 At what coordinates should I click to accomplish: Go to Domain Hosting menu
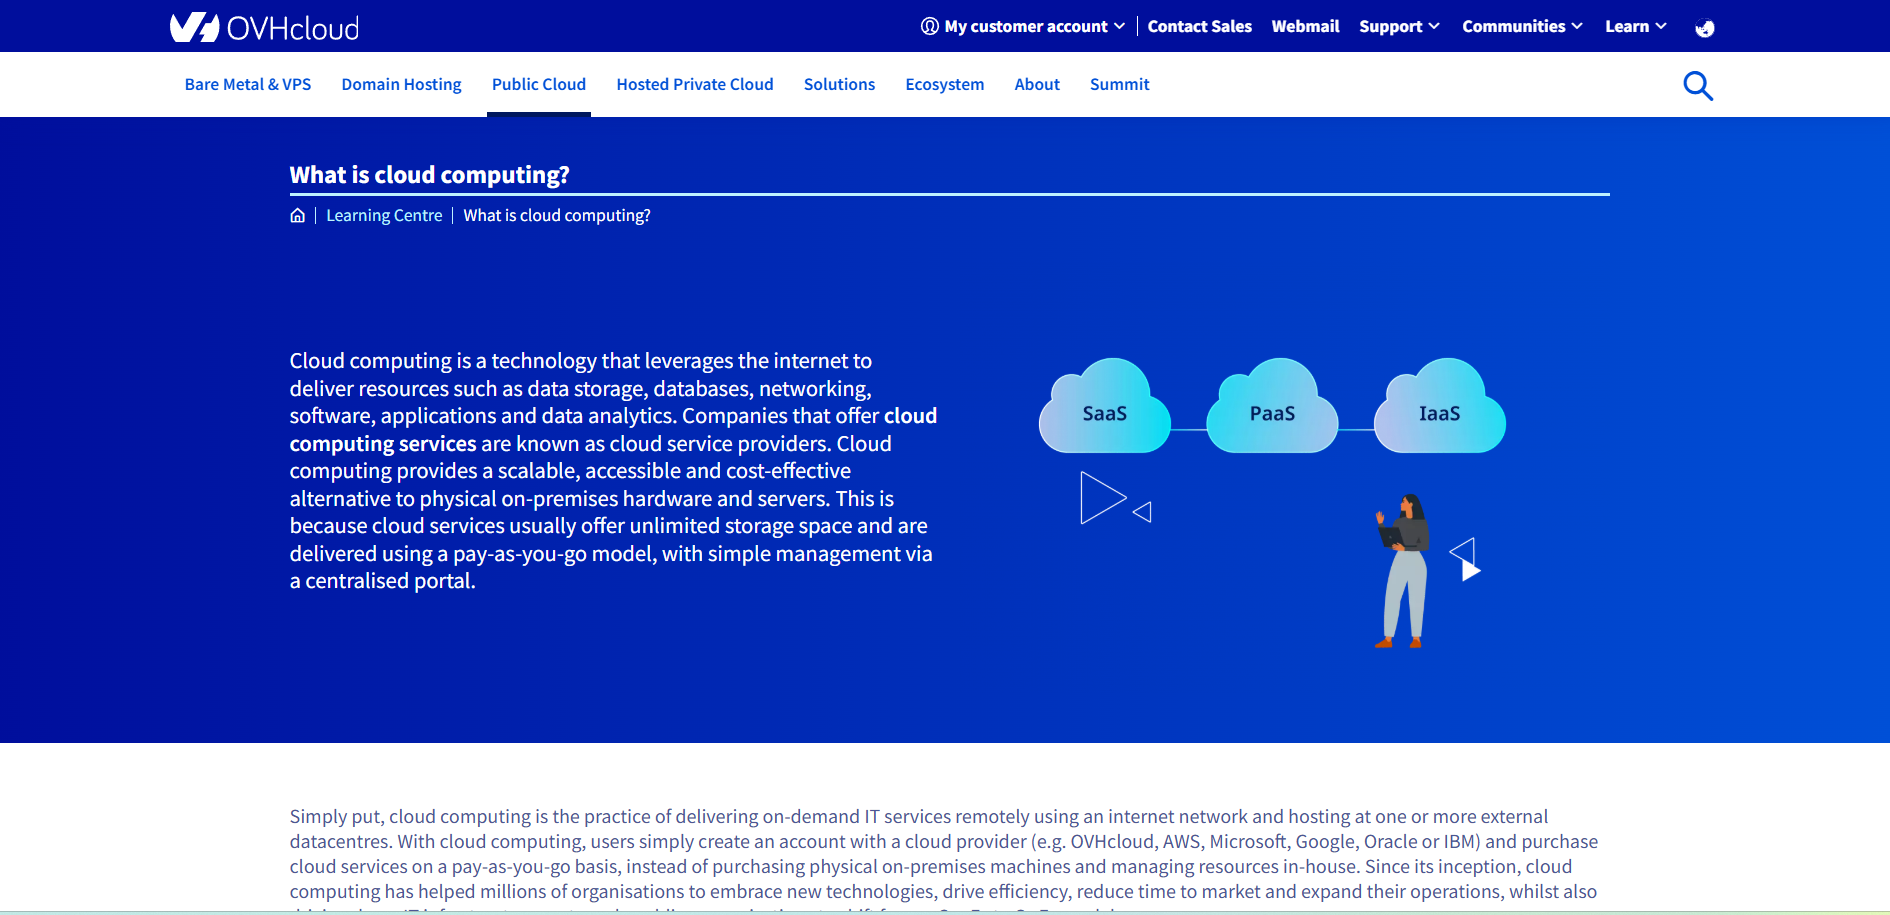coord(401,85)
